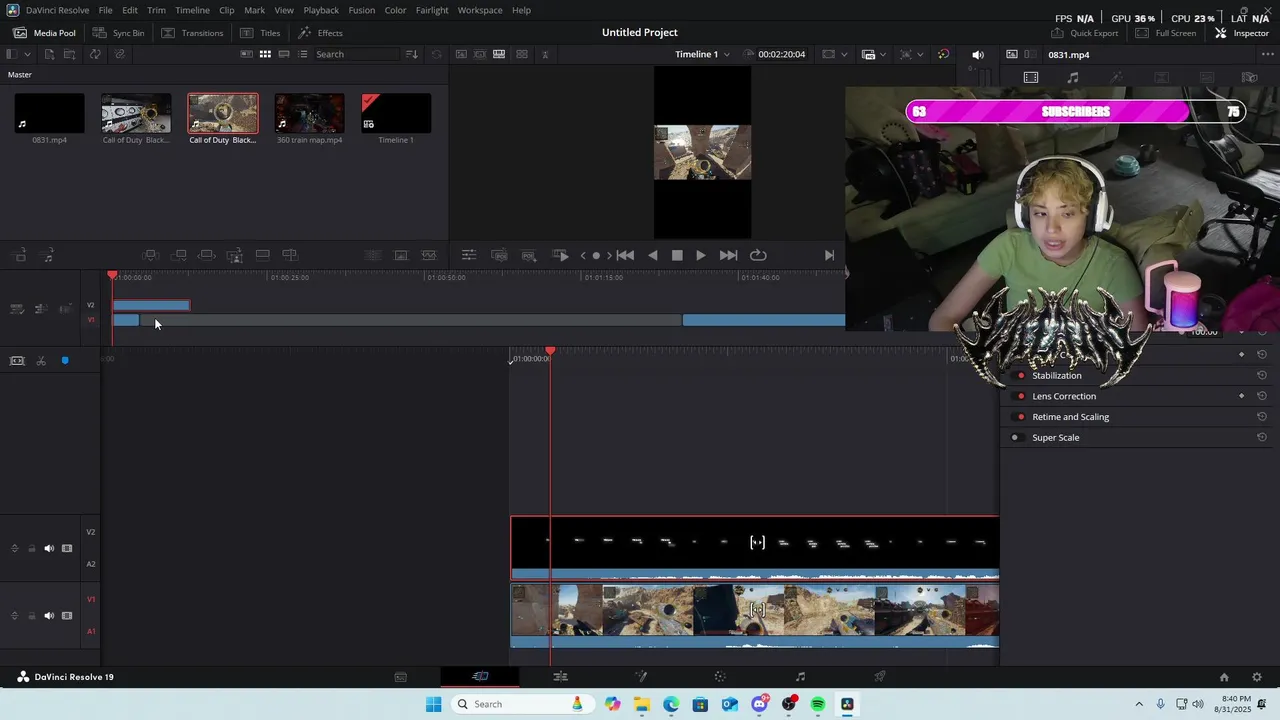Switch media pool to thumbnail view
The height and width of the screenshot is (720, 1280).
(265, 54)
